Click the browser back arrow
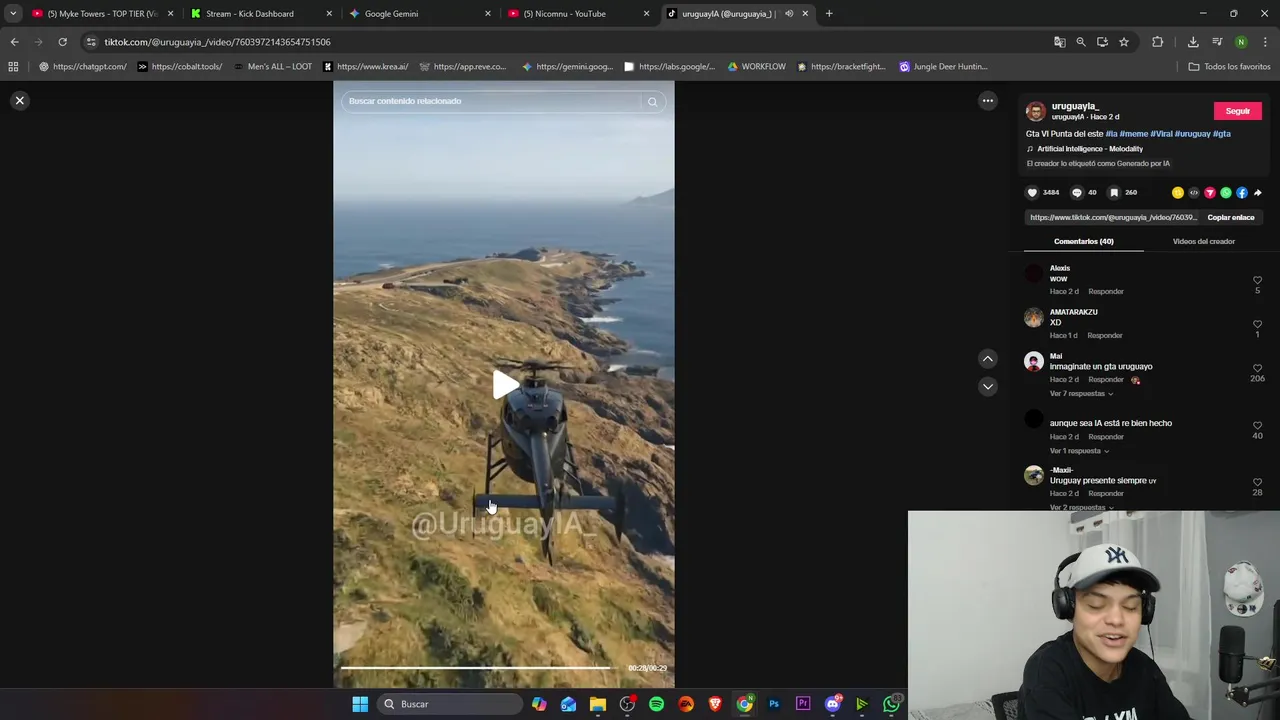The height and width of the screenshot is (720, 1280). 14,42
